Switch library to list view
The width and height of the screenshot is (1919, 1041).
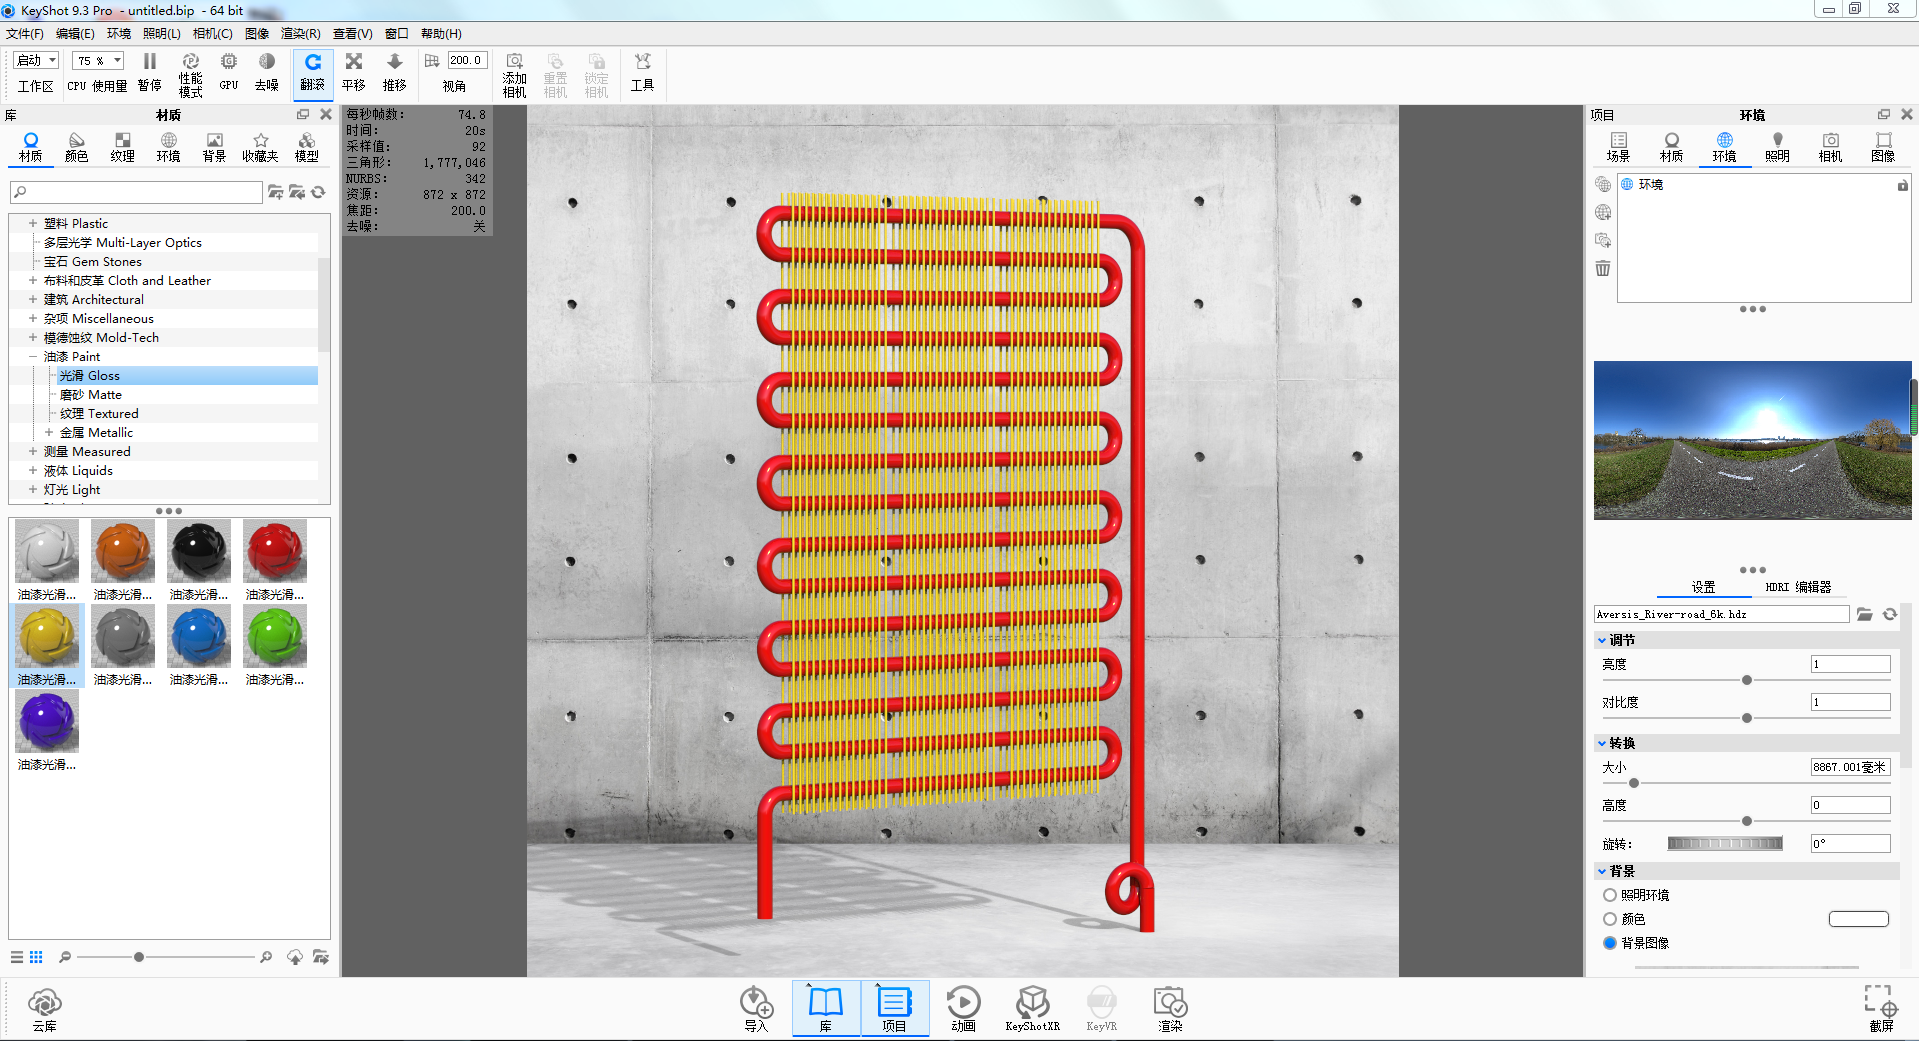(x=17, y=957)
